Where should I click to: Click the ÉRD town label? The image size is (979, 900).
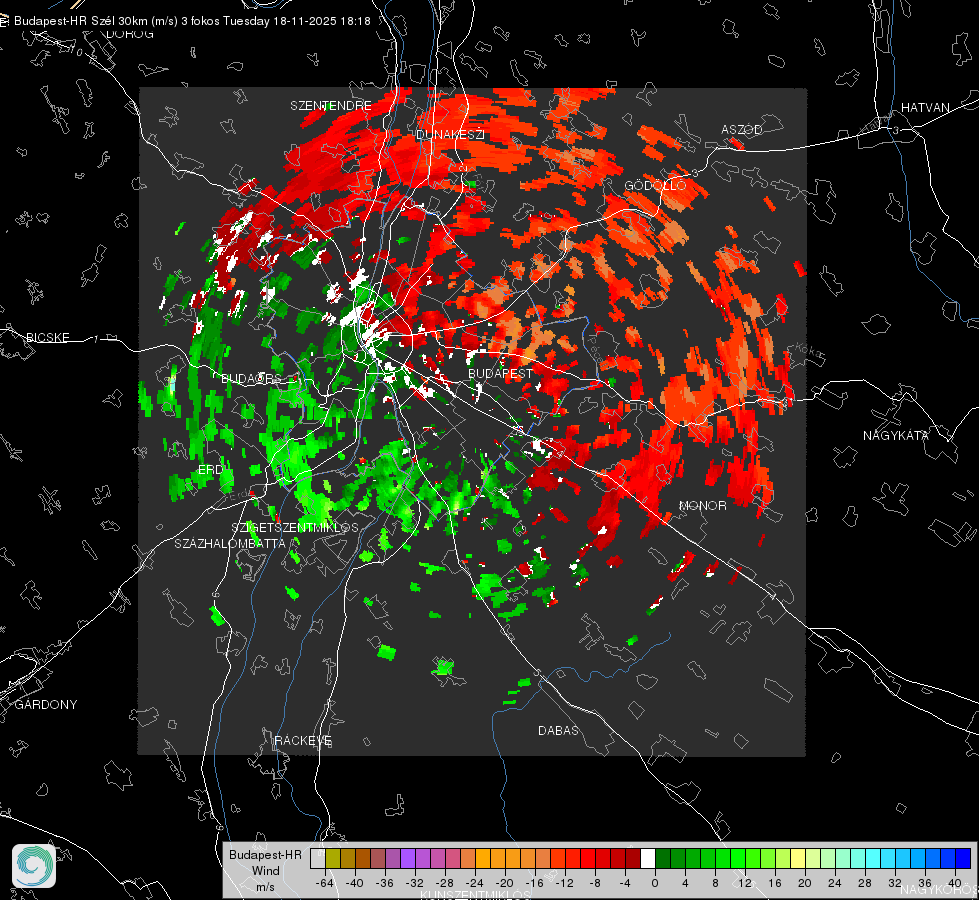(x=210, y=470)
